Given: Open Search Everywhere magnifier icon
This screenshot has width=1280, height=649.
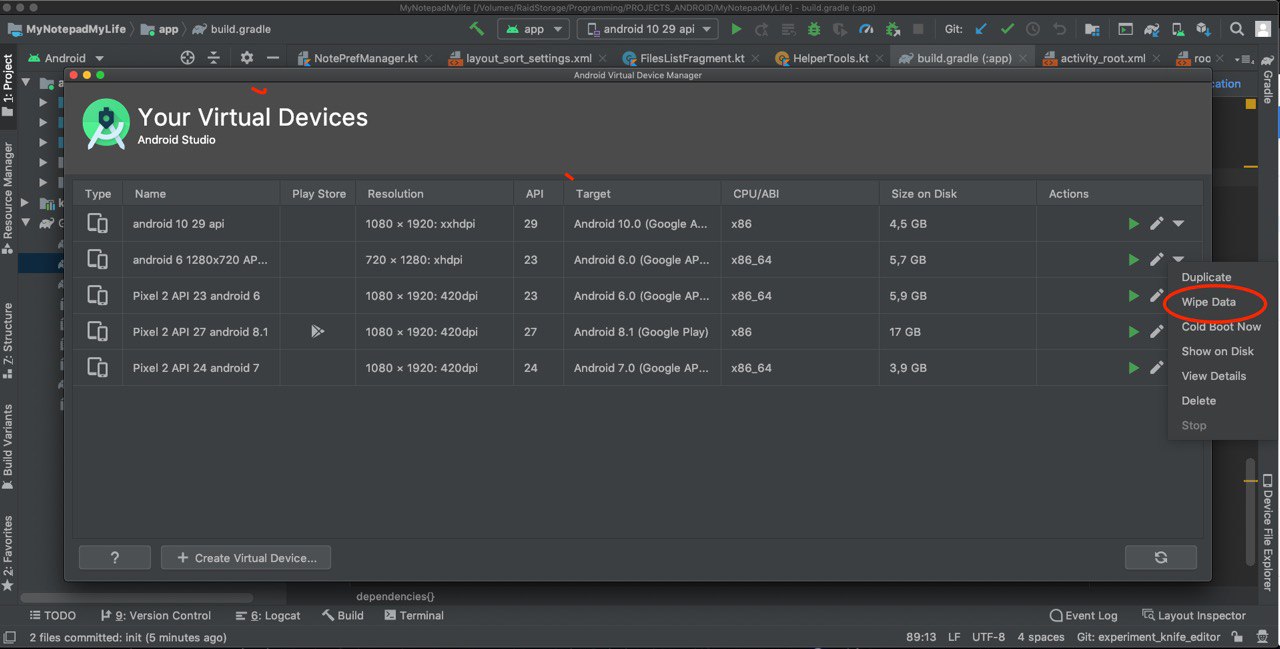Looking at the screenshot, I should (1237, 29).
